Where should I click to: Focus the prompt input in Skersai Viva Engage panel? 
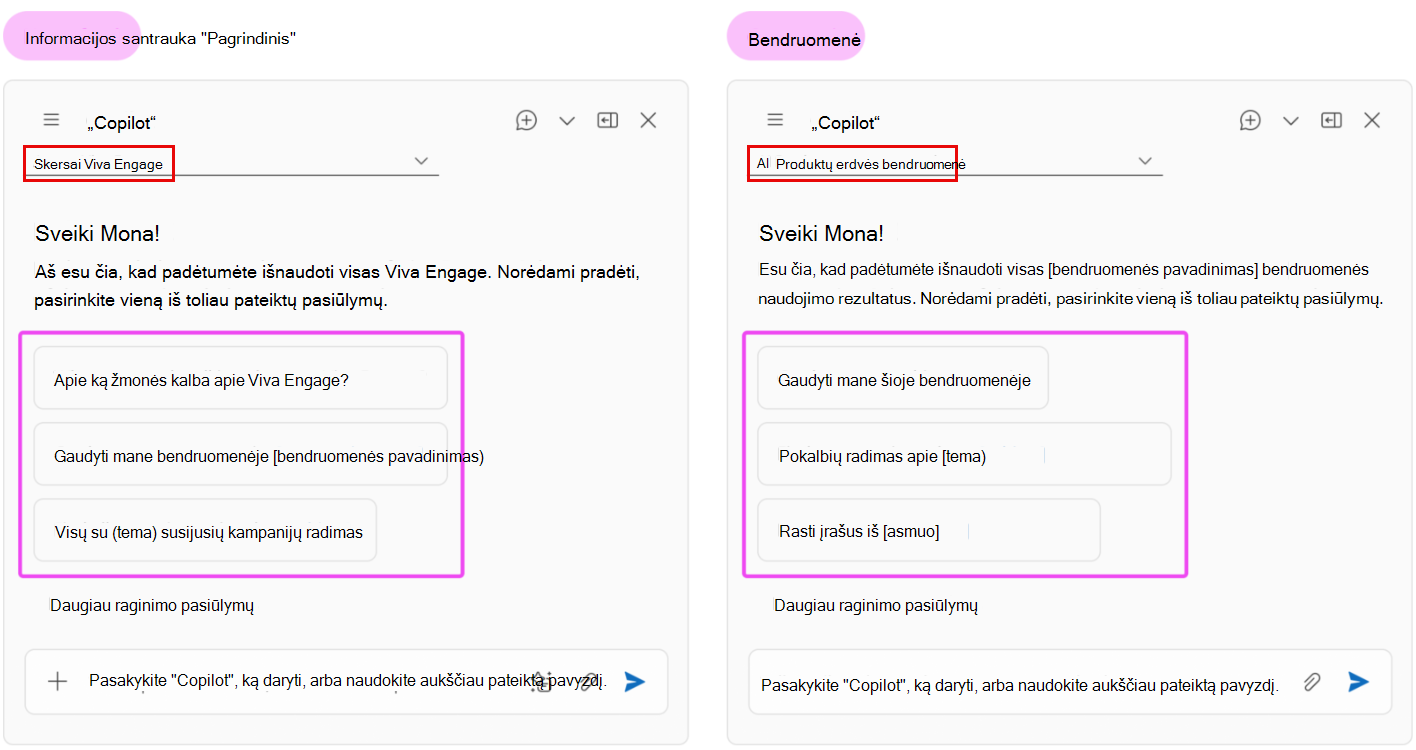pos(348,681)
